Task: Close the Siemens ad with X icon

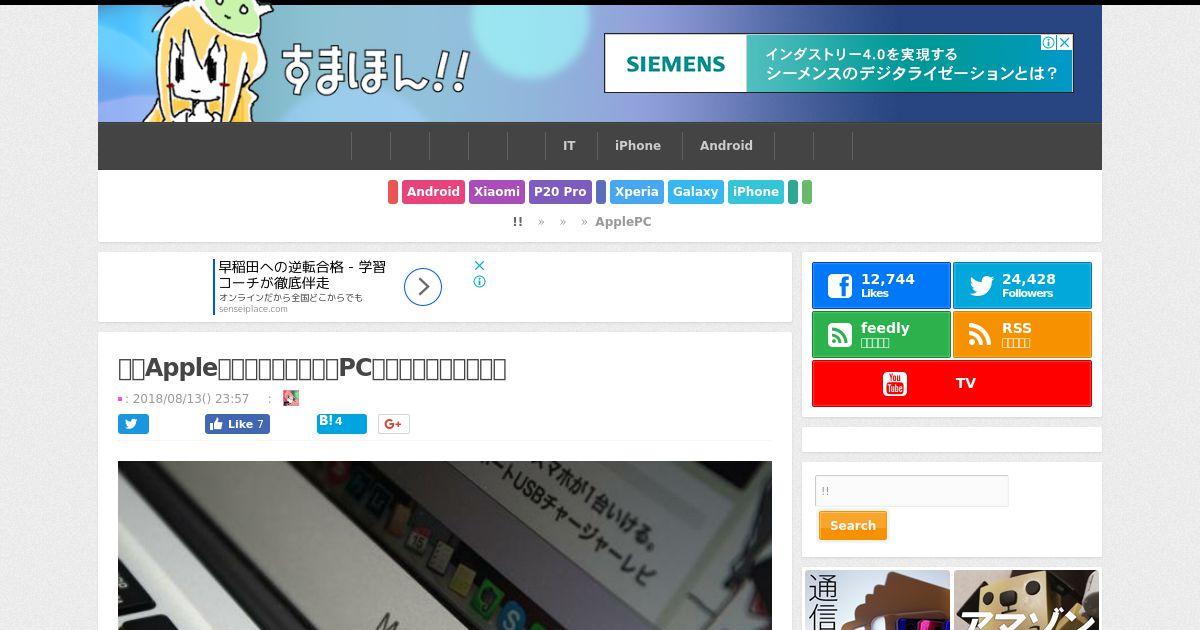Action: pos(1065,42)
